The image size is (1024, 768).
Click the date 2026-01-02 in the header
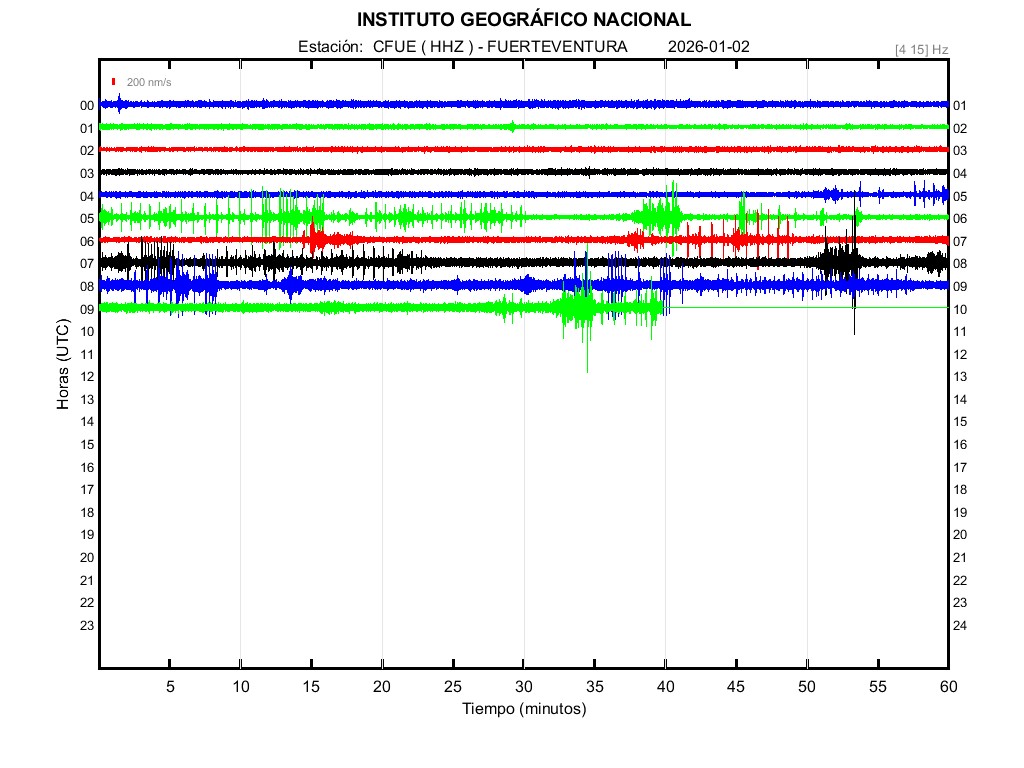tap(708, 47)
